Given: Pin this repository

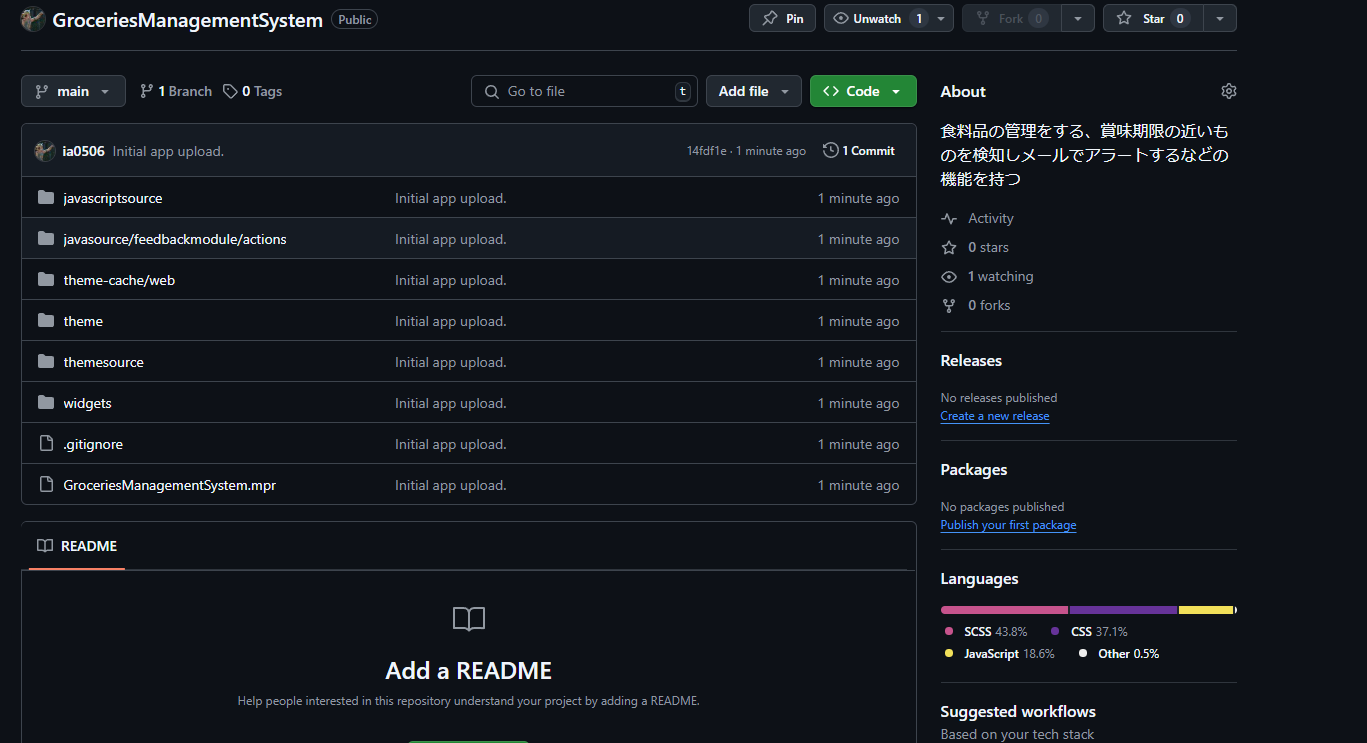Looking at the screenshot, I should click(782, 17).
